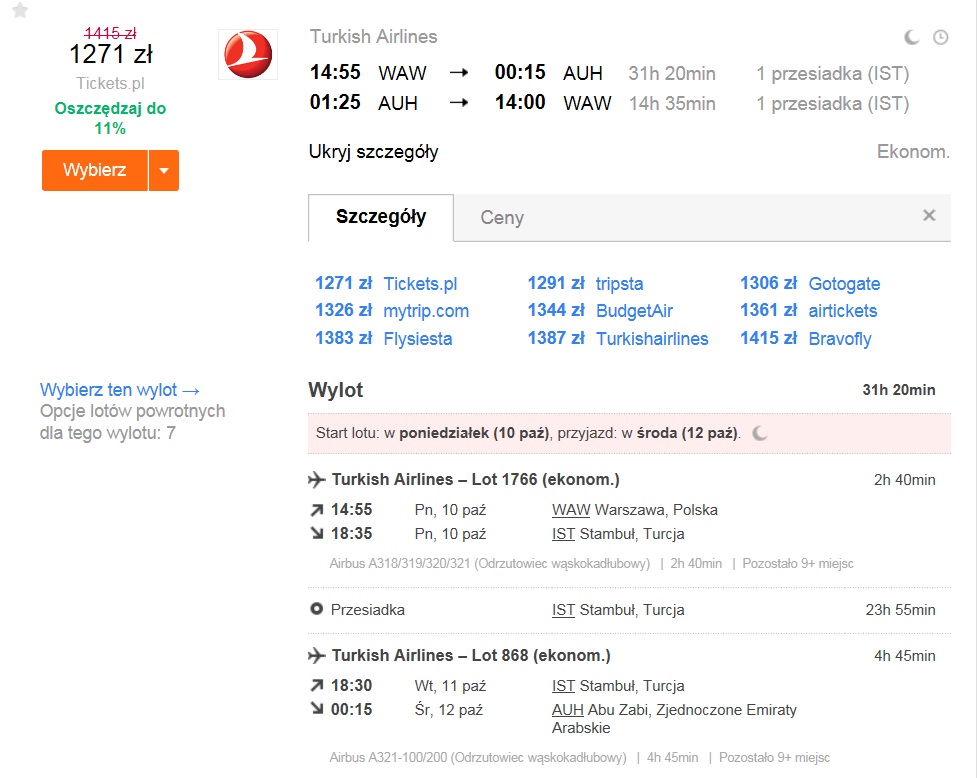Click the long-duration clock icon
Image resolution: width=979 pixels, height=778 pixels.
[x=940, y=37]
